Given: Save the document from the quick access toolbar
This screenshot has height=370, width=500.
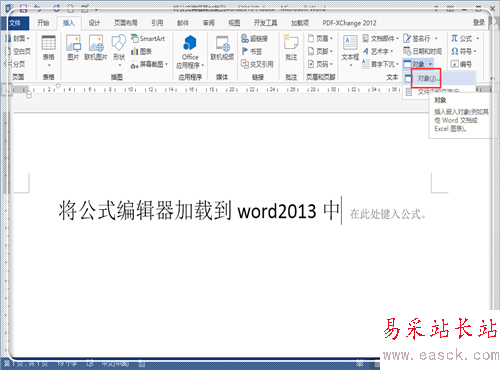Looking at the screenshot, I should pyautogui.click(x=23, y=8).
